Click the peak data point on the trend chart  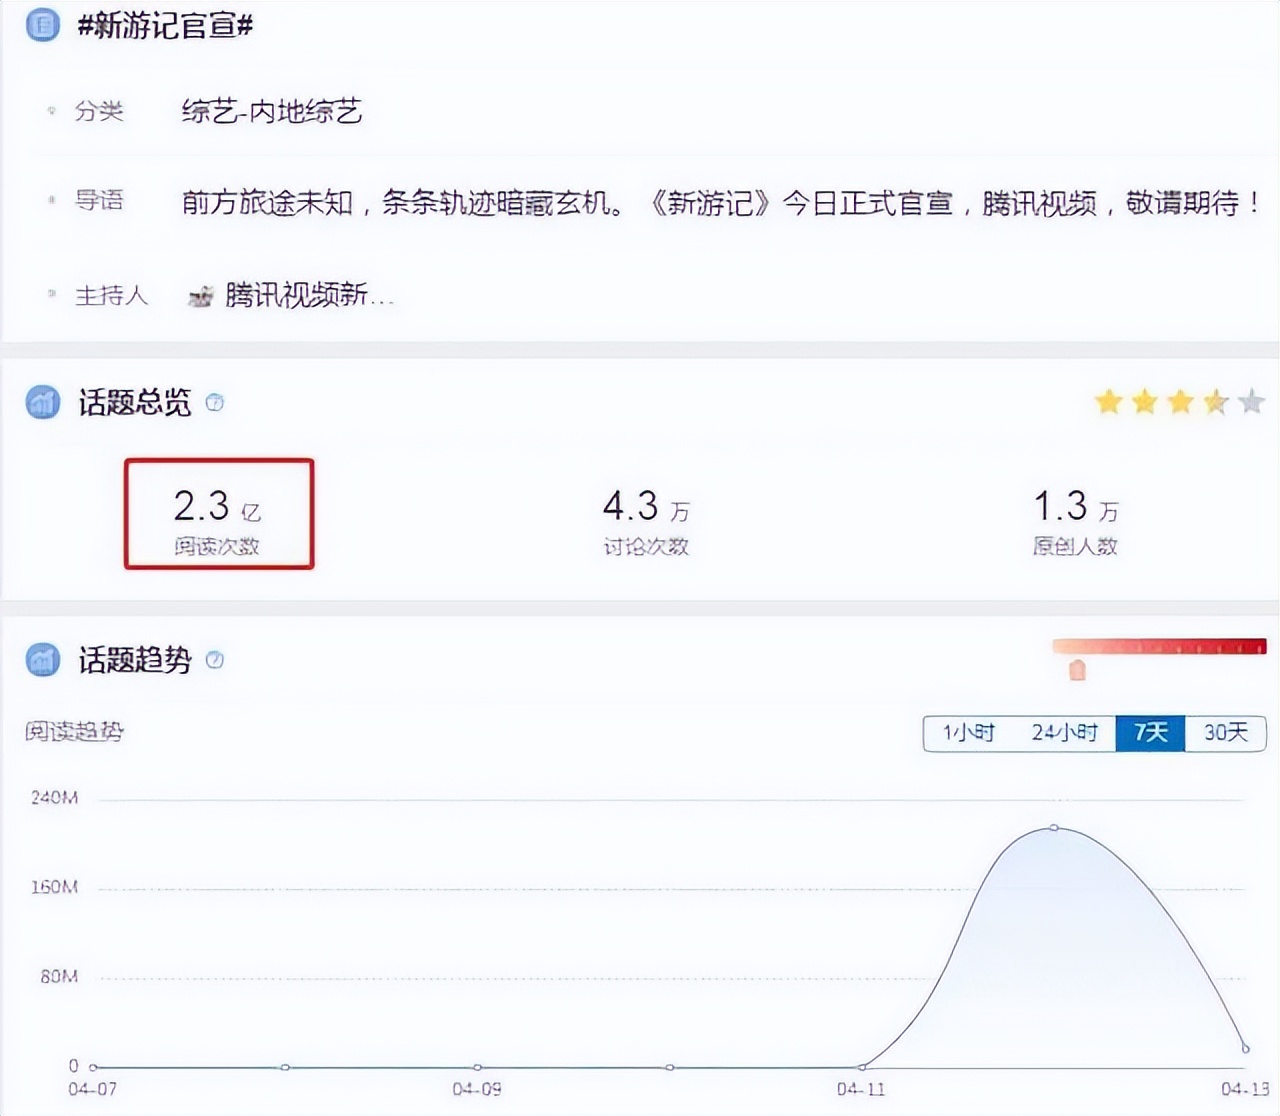(1053, 827)
